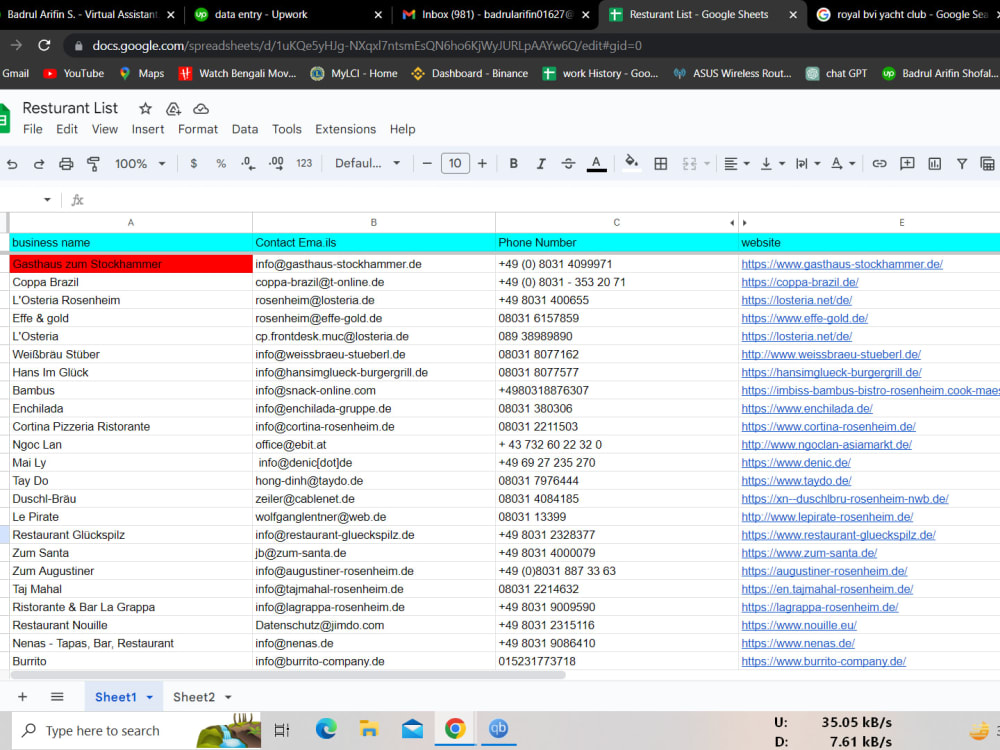Open the YouTube bookmark

tap(73, 73)
